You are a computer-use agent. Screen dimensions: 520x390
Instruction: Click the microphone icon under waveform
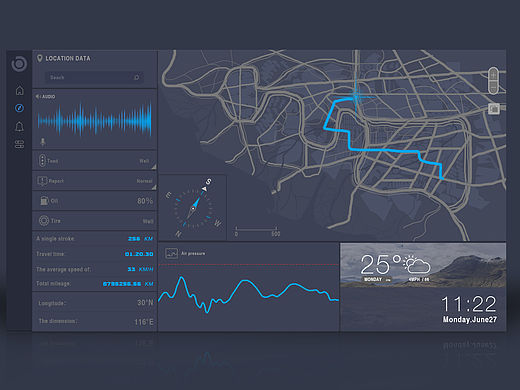click(43, 142)
